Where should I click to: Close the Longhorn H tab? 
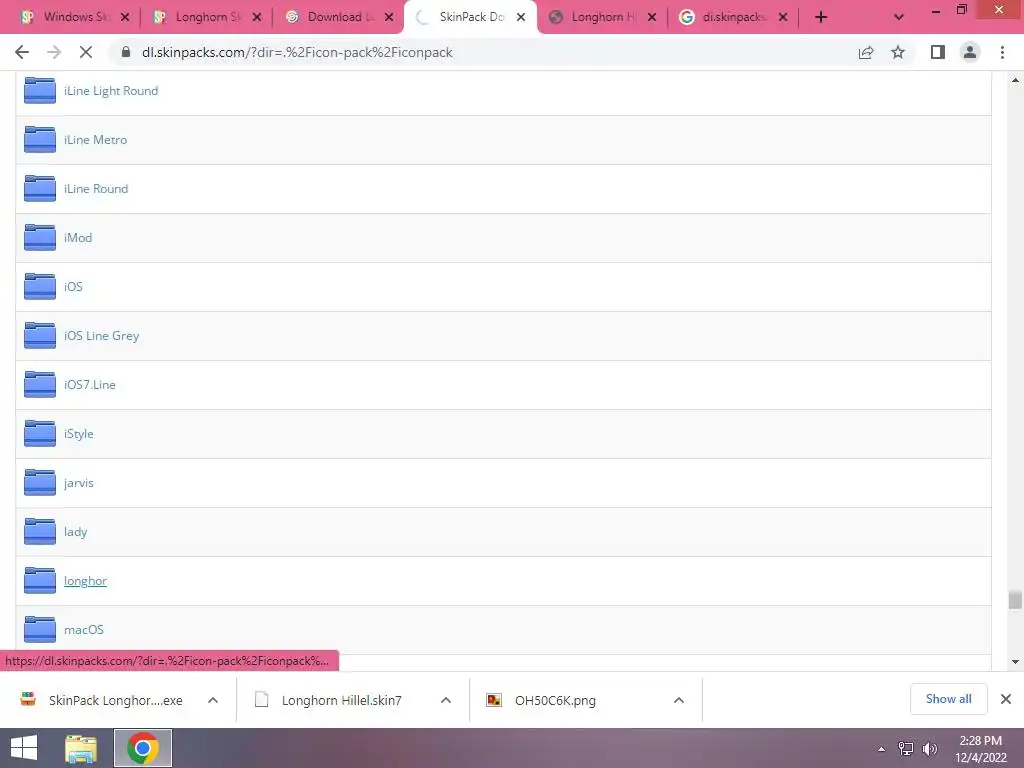click(x=652, y=17)
